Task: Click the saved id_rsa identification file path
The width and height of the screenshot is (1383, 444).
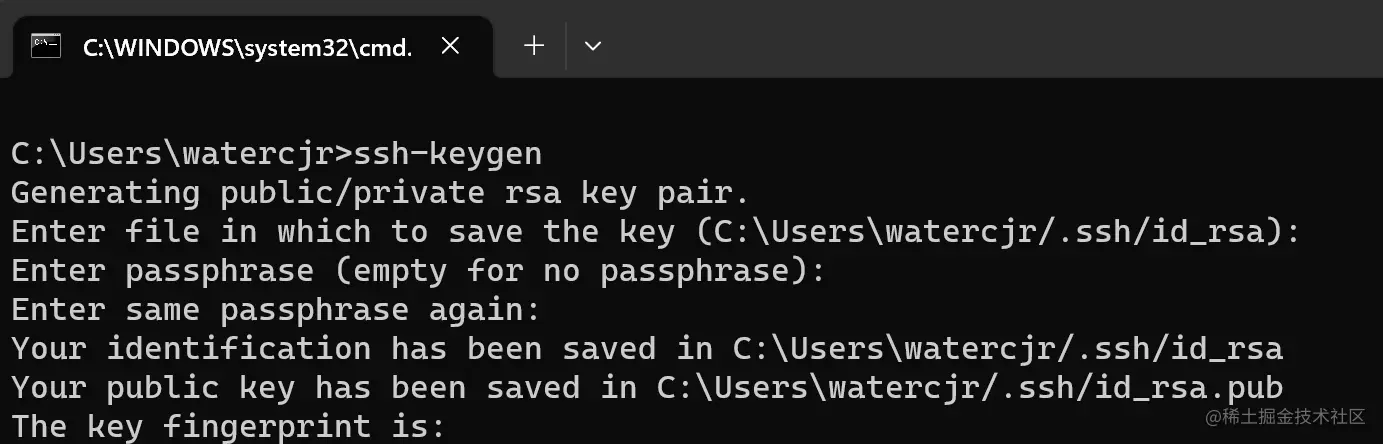Action: [x=1008, y=349]
